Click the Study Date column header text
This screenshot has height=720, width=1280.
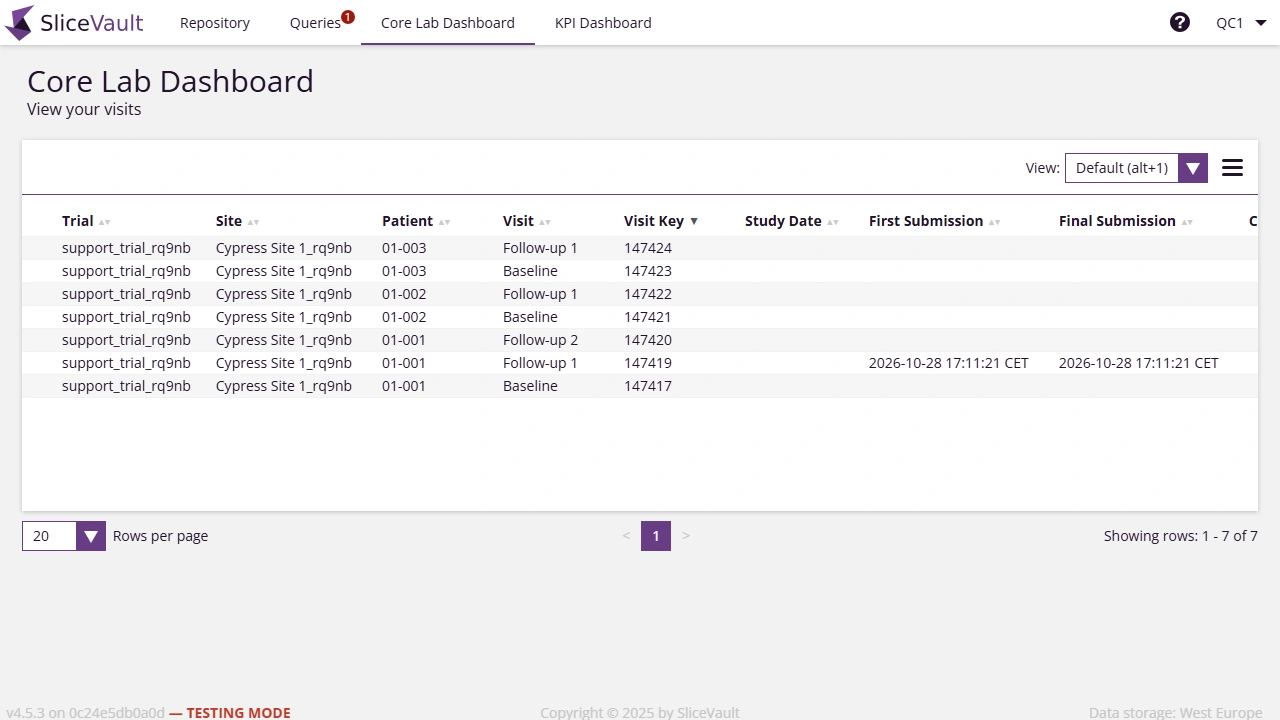[783, 221]
